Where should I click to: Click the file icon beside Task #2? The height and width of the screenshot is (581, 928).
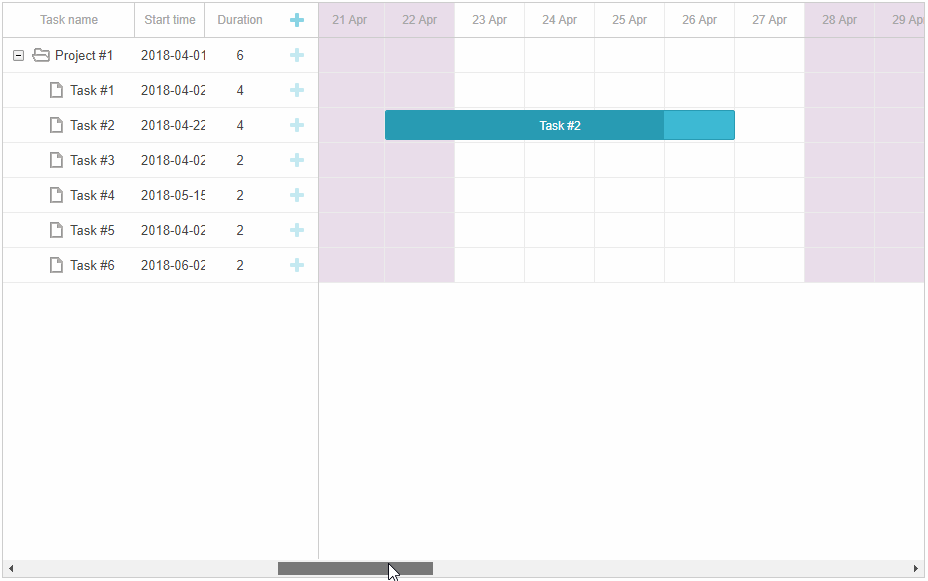[56, 125]
